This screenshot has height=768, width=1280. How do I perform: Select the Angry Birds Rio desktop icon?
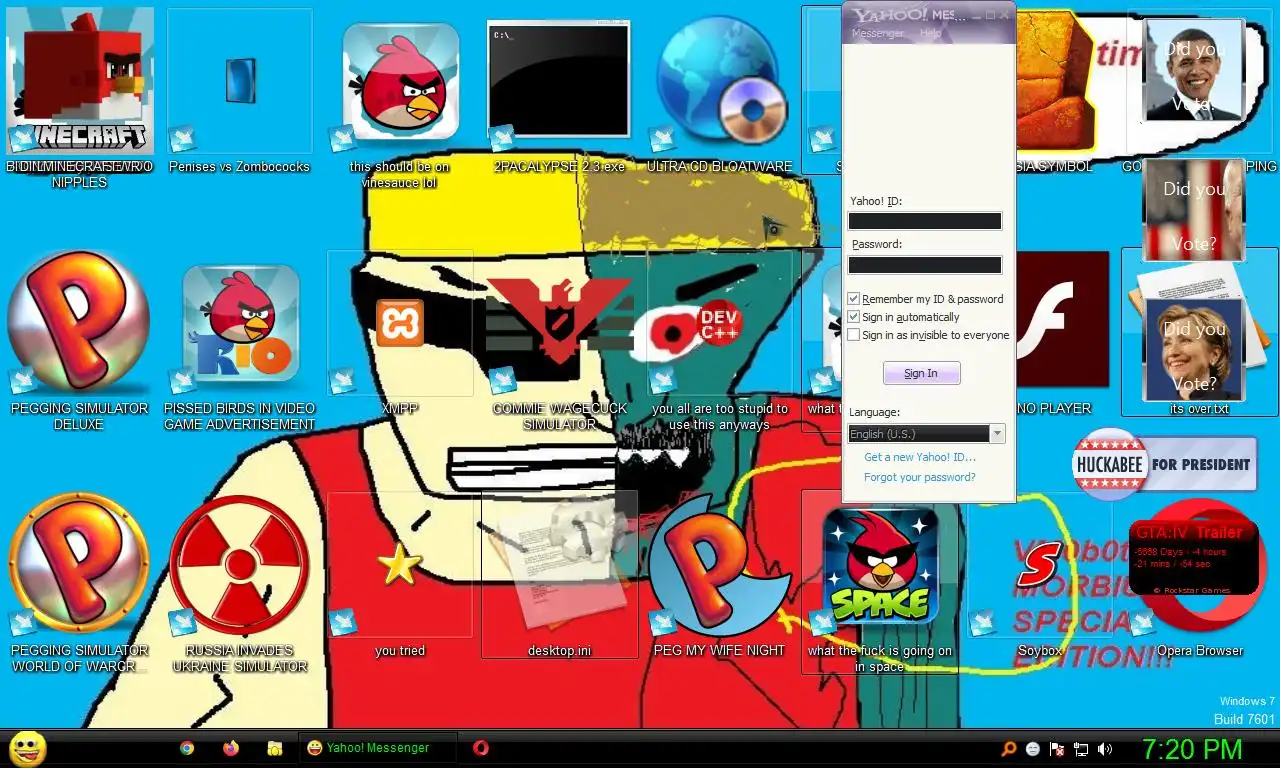pos(240,322)
